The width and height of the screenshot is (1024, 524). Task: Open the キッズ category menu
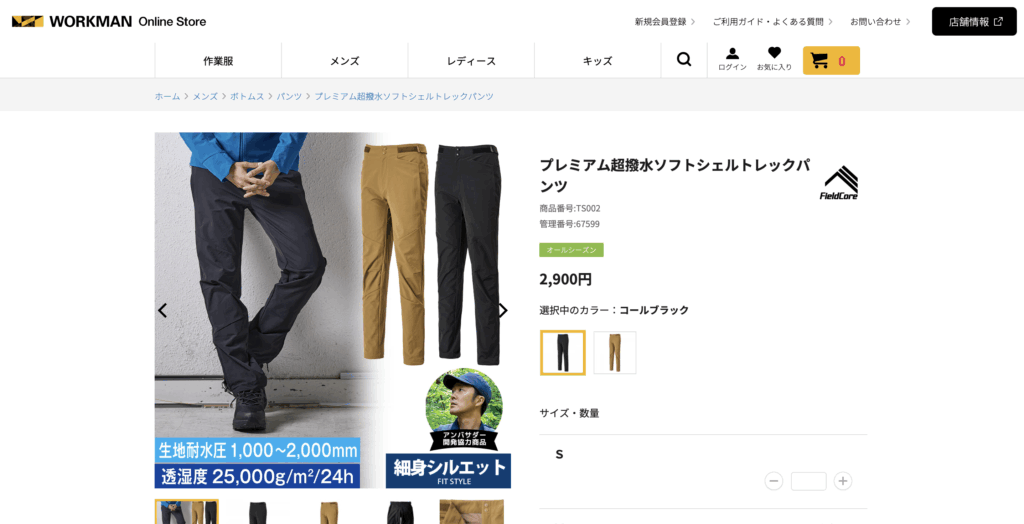tap(597, 61)
